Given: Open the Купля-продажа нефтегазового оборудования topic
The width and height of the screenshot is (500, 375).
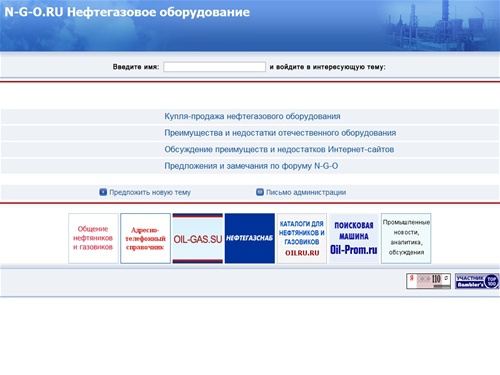Looking at the screenshot, I should pos(252,116).
